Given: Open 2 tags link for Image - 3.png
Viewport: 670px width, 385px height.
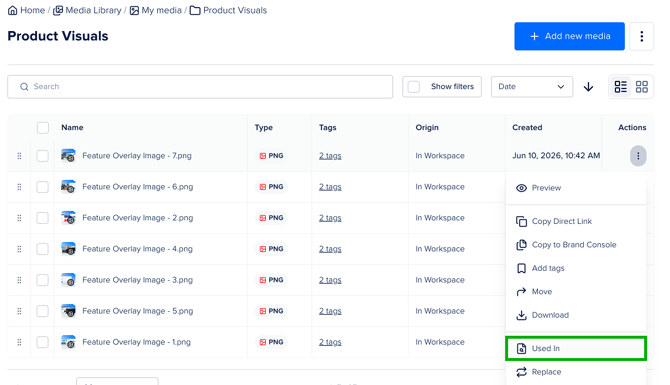Looking at the screenshot, I should pos(330,280).
